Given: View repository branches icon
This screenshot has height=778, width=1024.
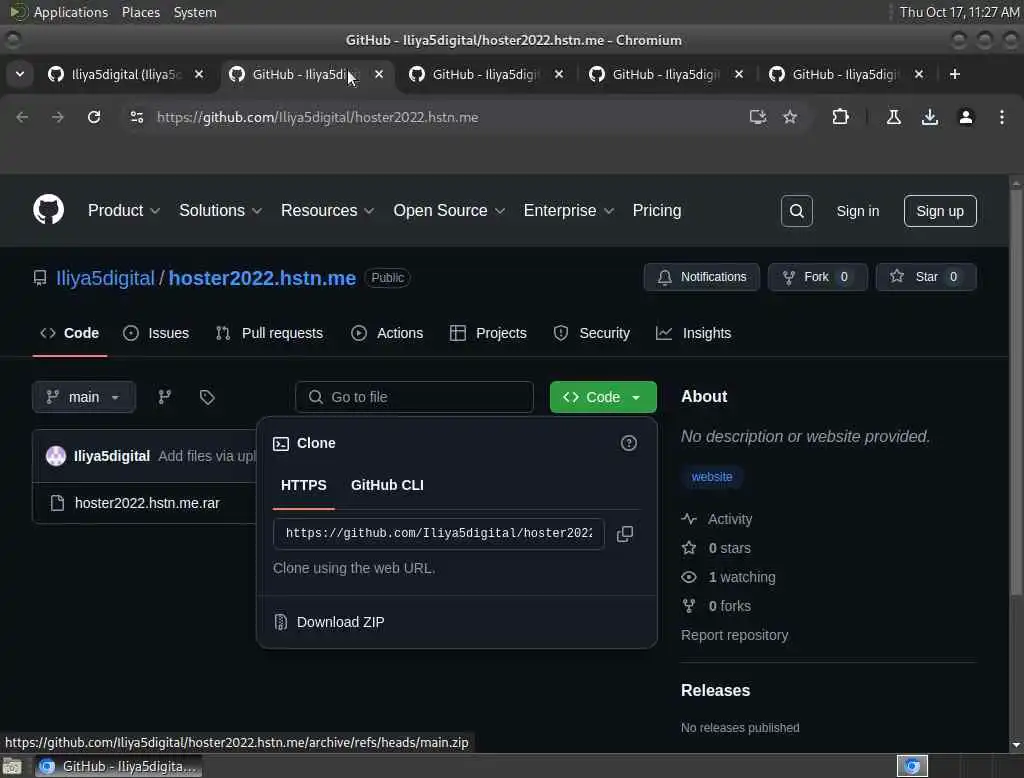Looking at the screenshot, I should [165, 397].
